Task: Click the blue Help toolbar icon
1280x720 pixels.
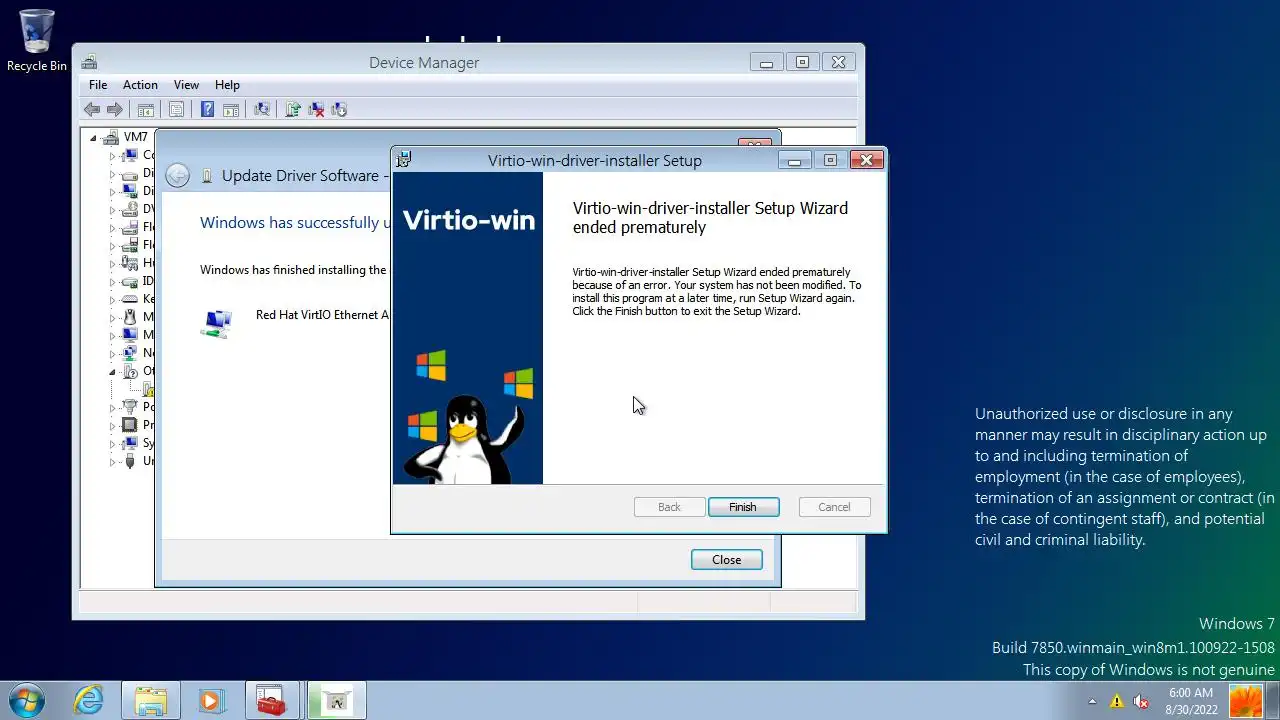Action: tap(207, 110)
